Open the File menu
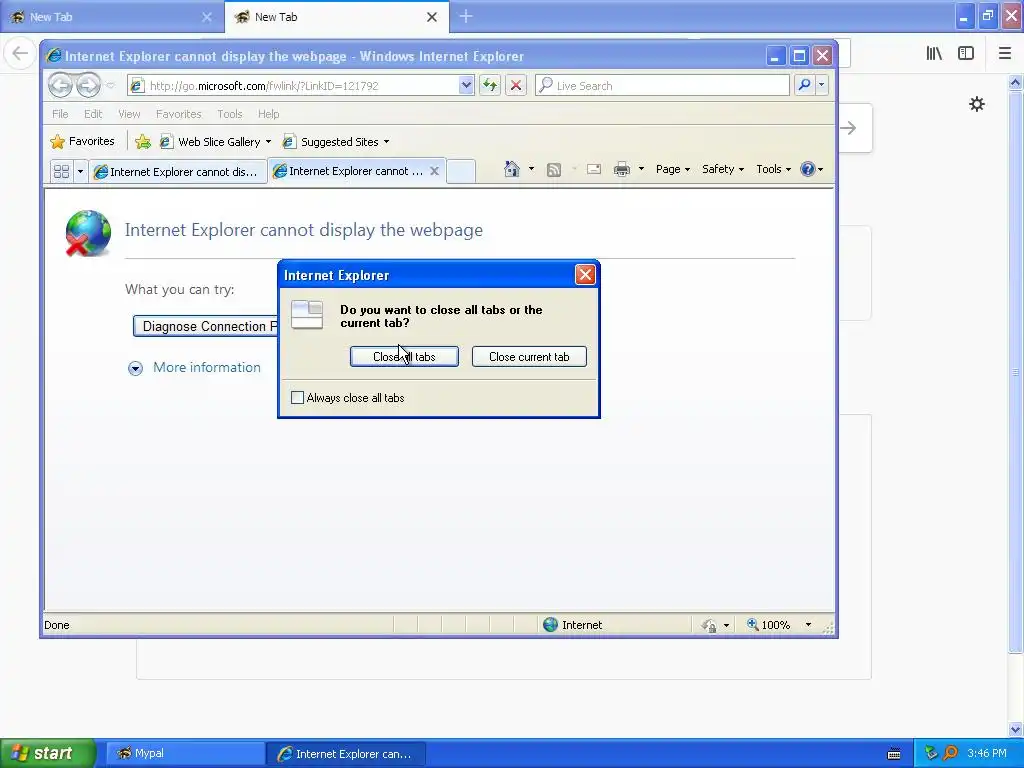The height and width of the screenshot is (768, 1024). (x=60, y=114)
